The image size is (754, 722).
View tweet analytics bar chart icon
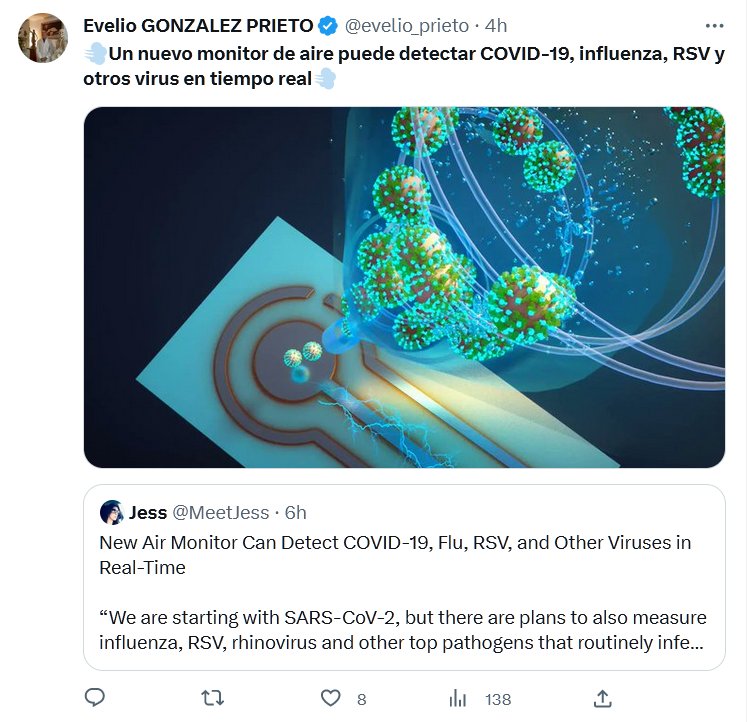pos(458,698)
